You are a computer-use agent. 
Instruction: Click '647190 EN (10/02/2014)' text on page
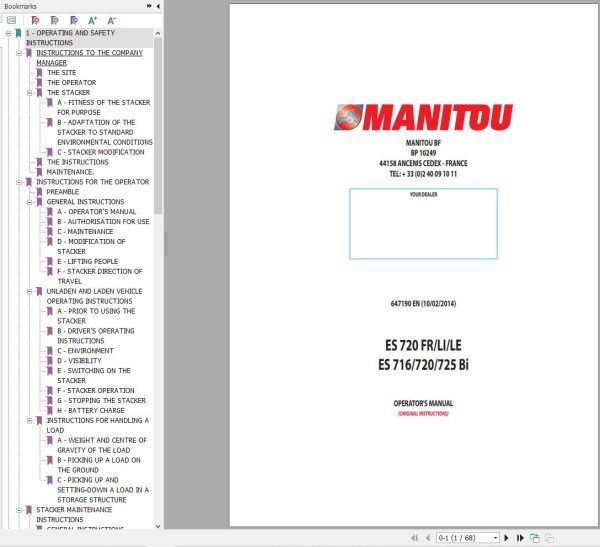coord(423,304)
